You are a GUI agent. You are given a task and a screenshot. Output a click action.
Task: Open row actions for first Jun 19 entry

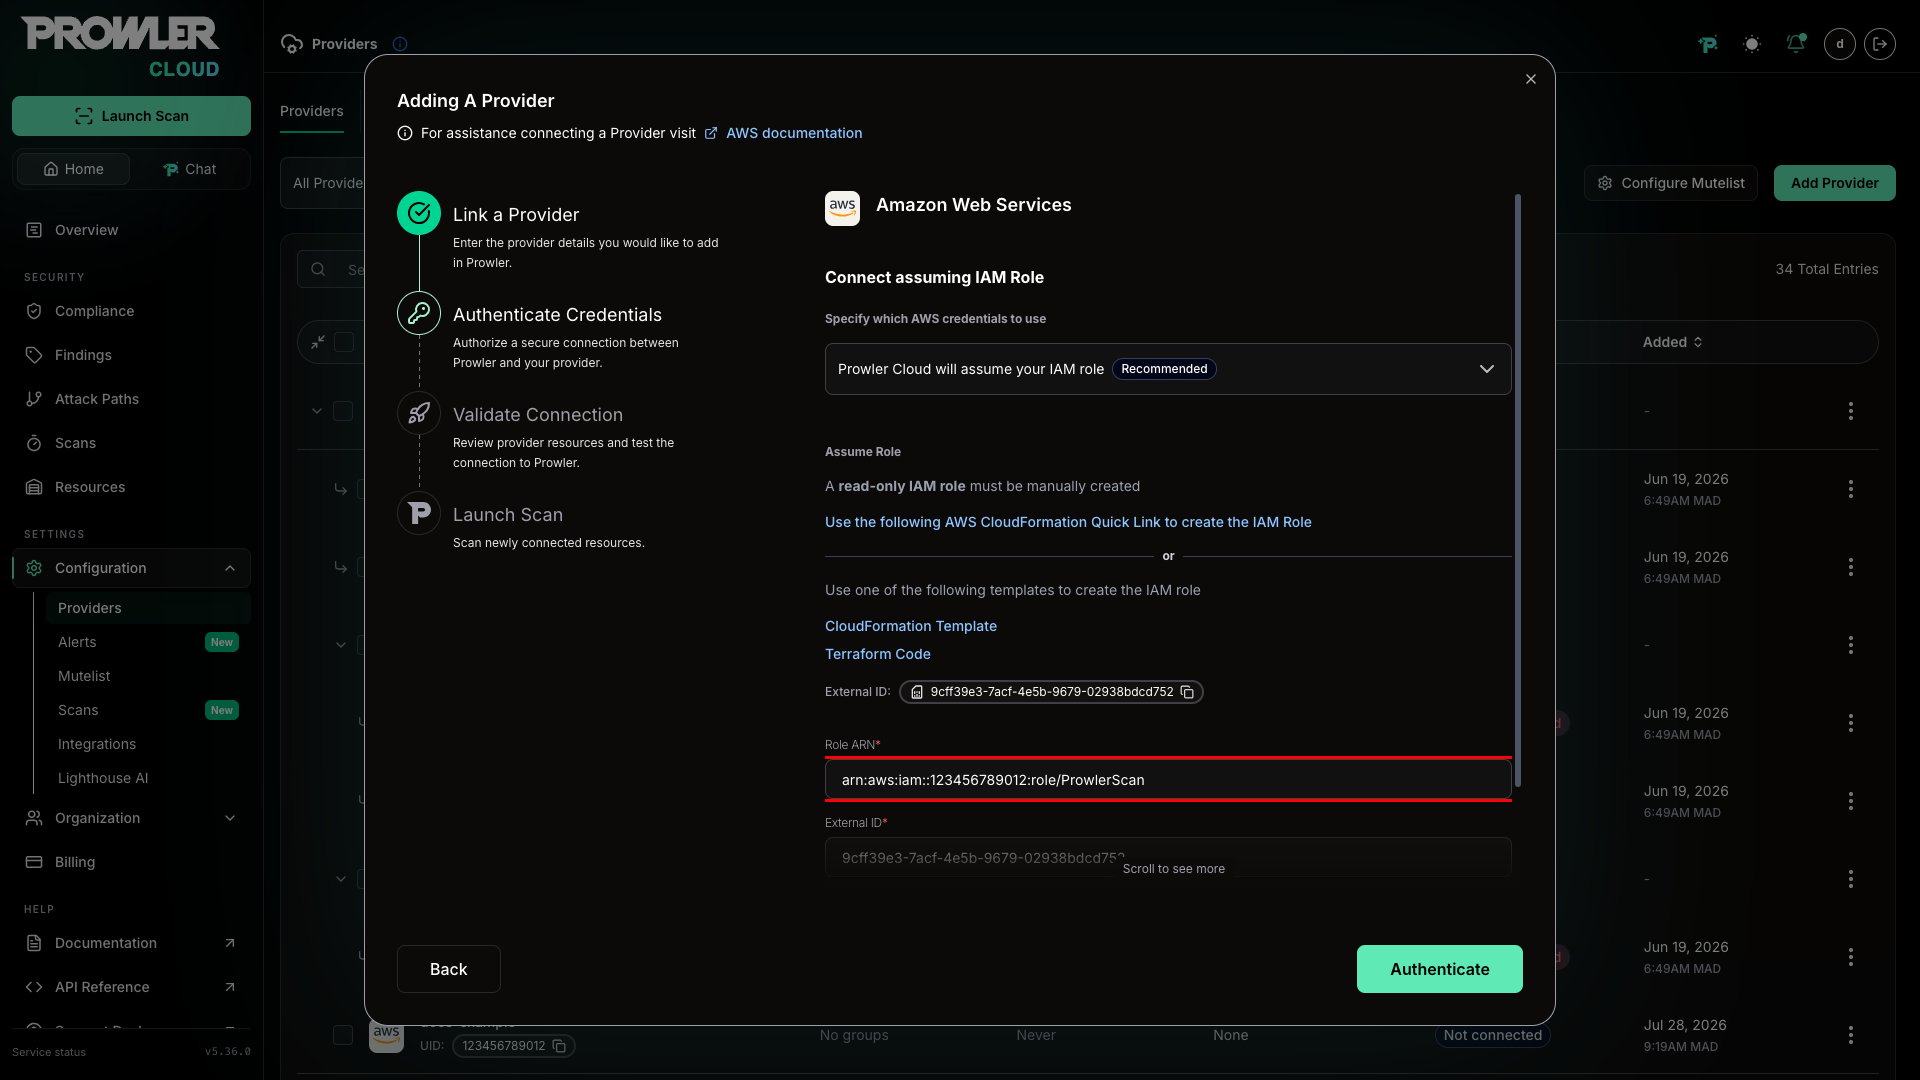(x=1850, y=489)
